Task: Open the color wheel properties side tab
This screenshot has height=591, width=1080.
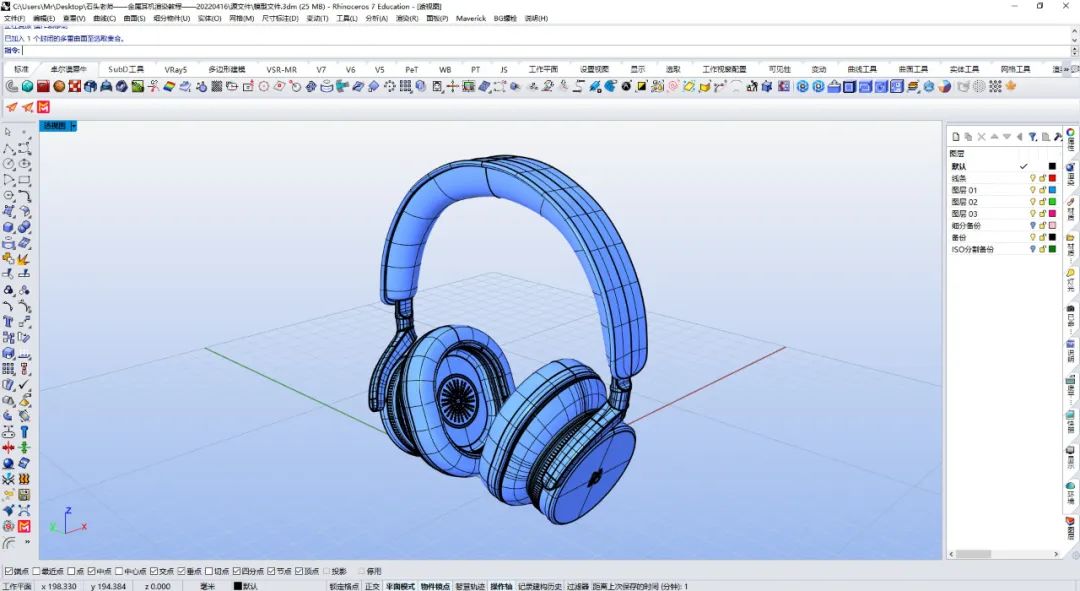Action: click(x=1070, y=138)
